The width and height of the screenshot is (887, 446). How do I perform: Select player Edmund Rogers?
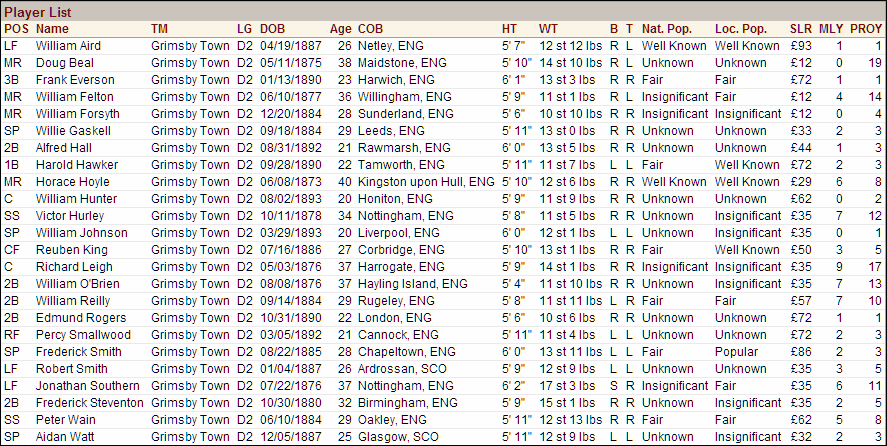pos(81,318)
